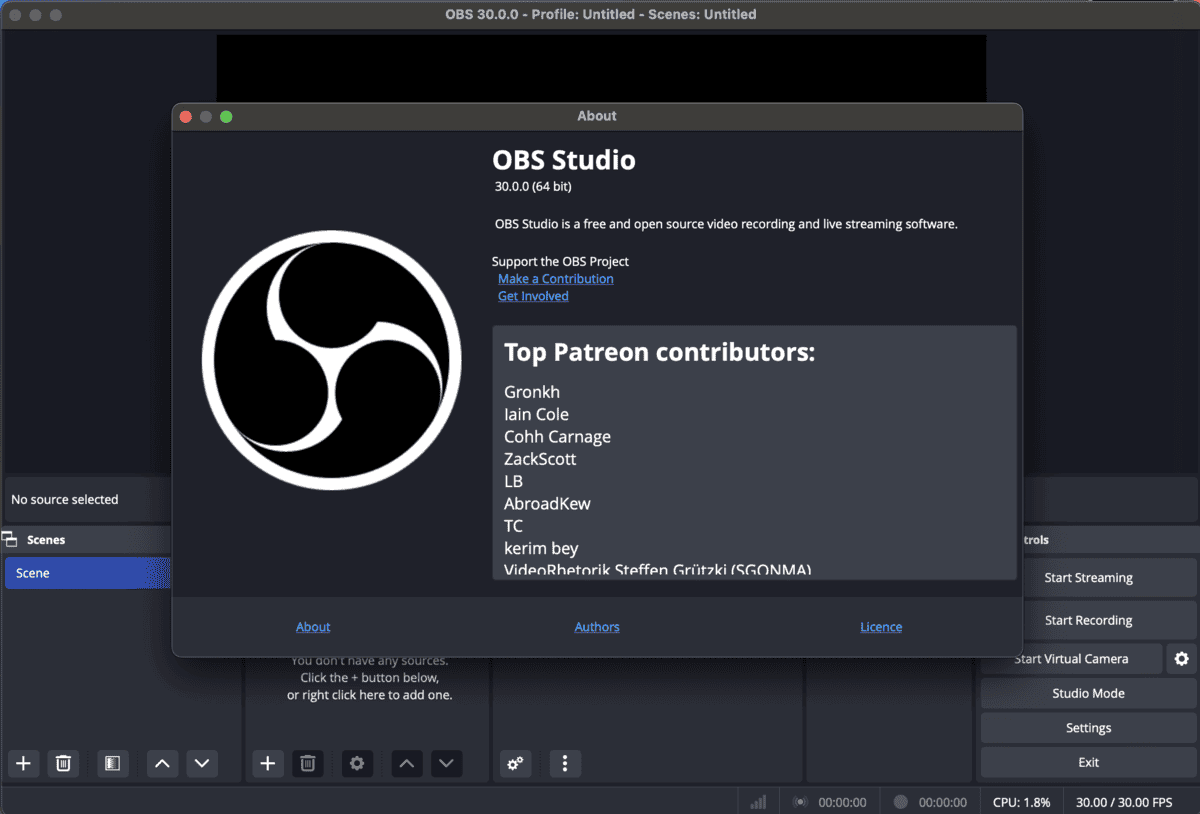
Task: Click the Start Recording button
Action: 1088,620
